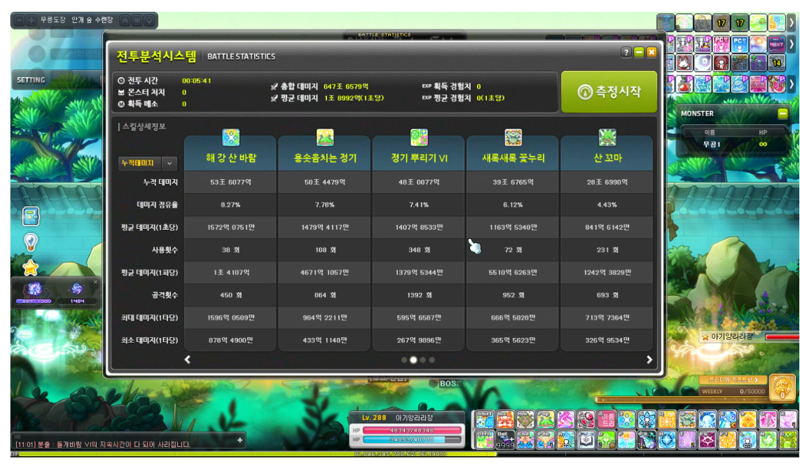Collapse the MONSTER panel

783,113
